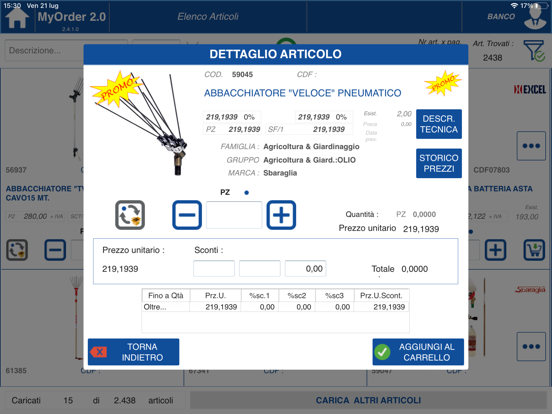
Task: Add background article to cart icon
Action: tap(534, 250)
